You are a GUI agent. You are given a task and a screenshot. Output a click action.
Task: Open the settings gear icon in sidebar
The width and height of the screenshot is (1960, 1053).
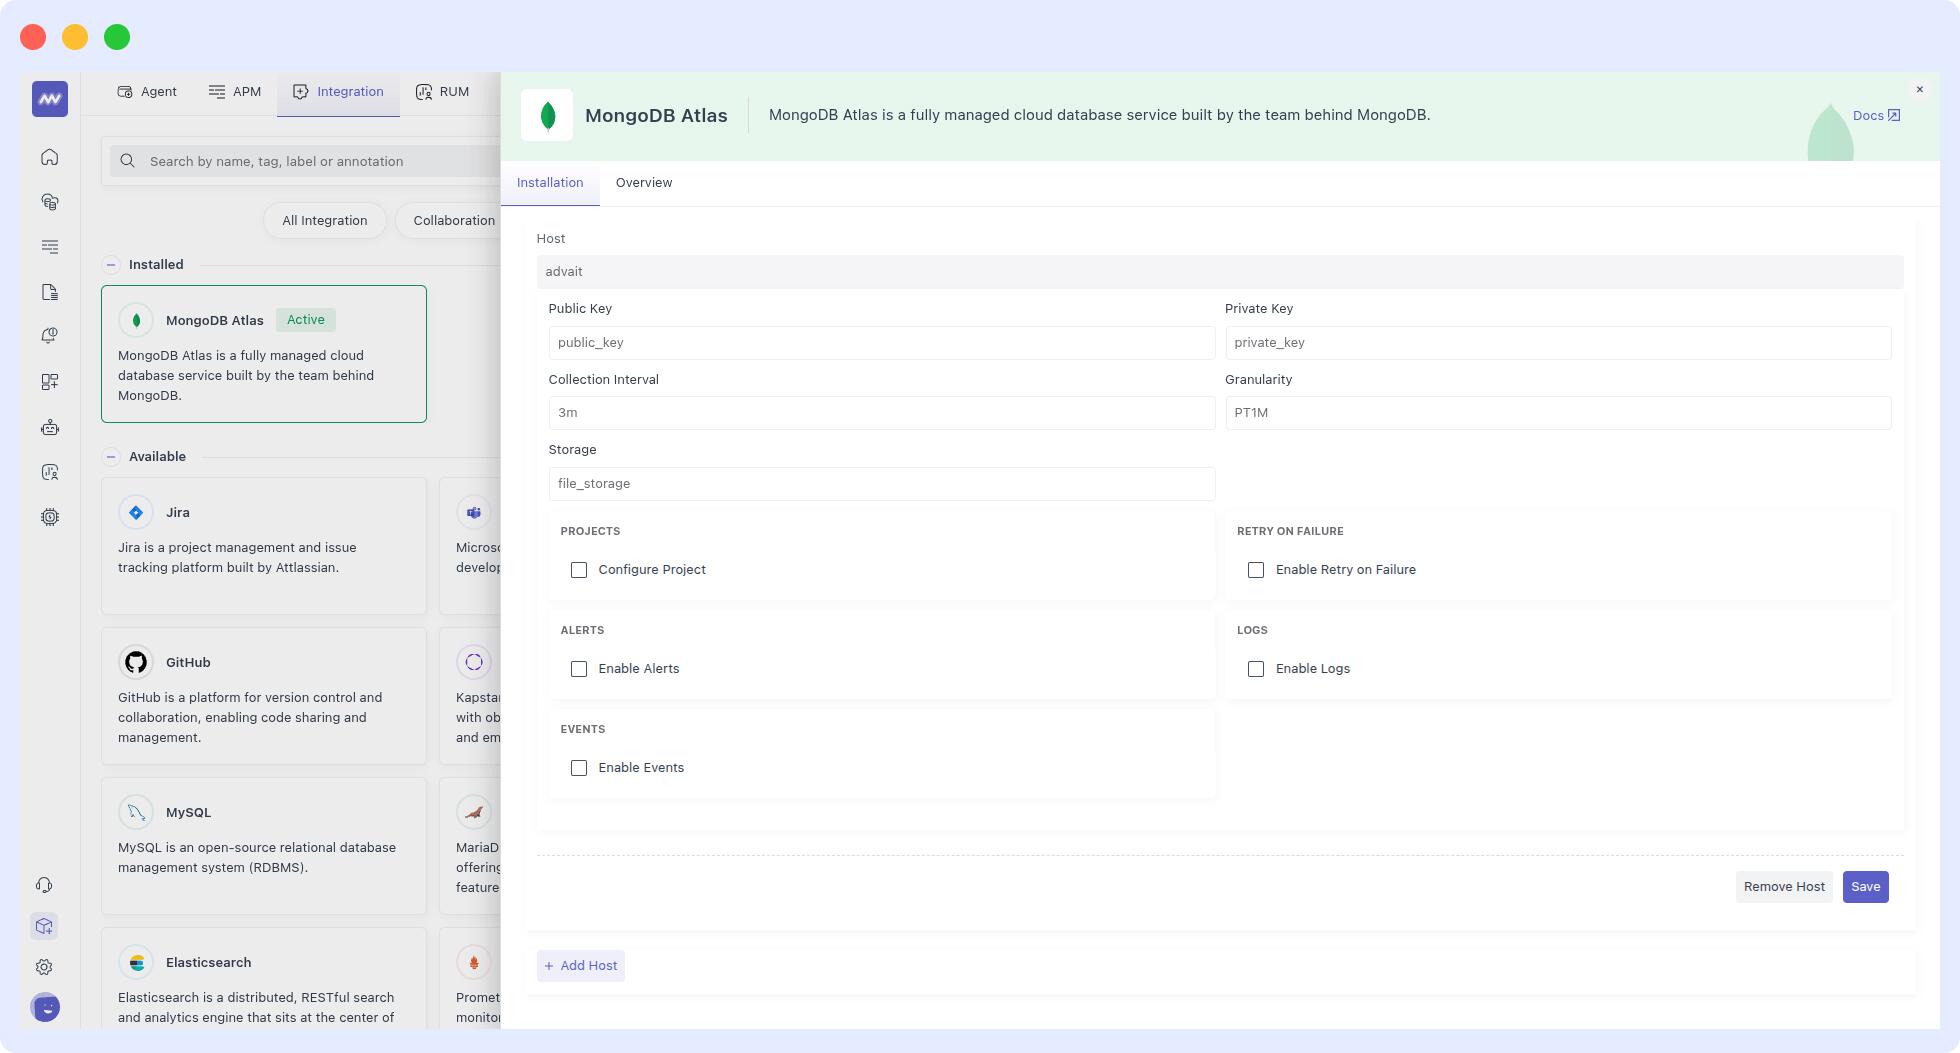pyautogui.click(x=44, y=967)
